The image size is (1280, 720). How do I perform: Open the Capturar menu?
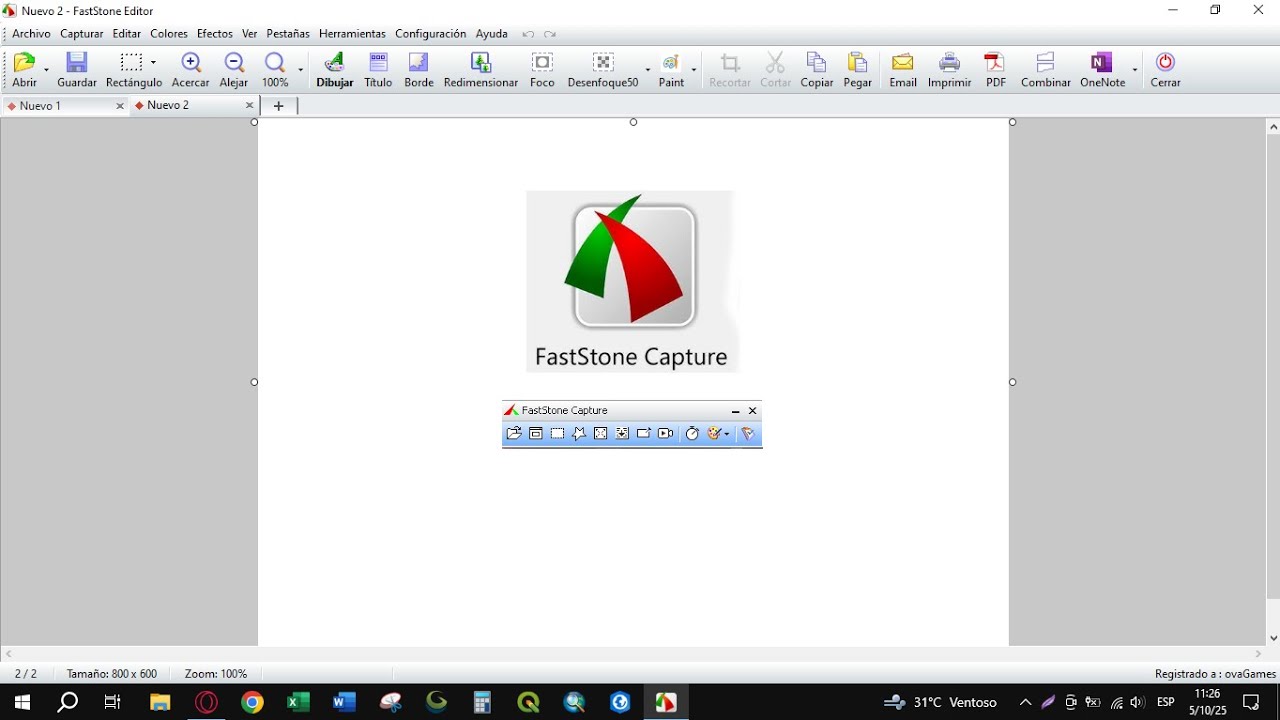pyautogui.click(x=82, y=34)
